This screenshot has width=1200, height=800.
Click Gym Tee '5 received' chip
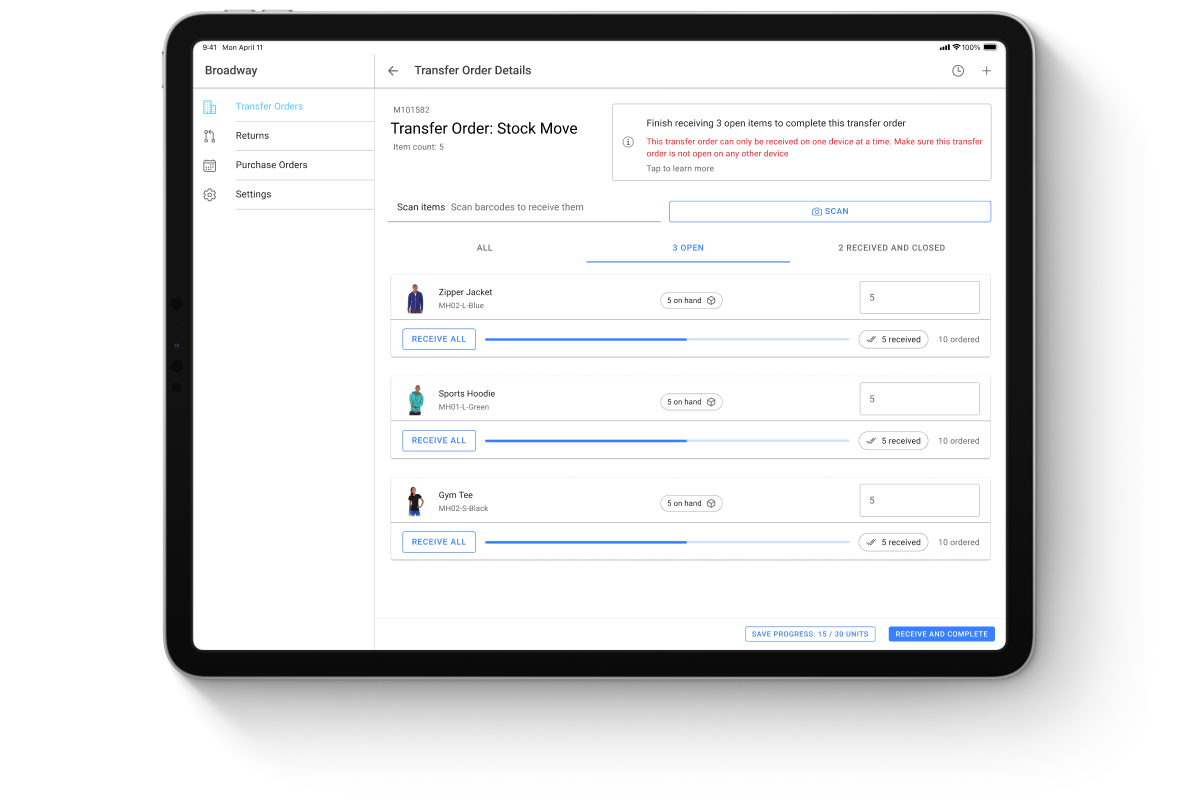coord(893,542)
